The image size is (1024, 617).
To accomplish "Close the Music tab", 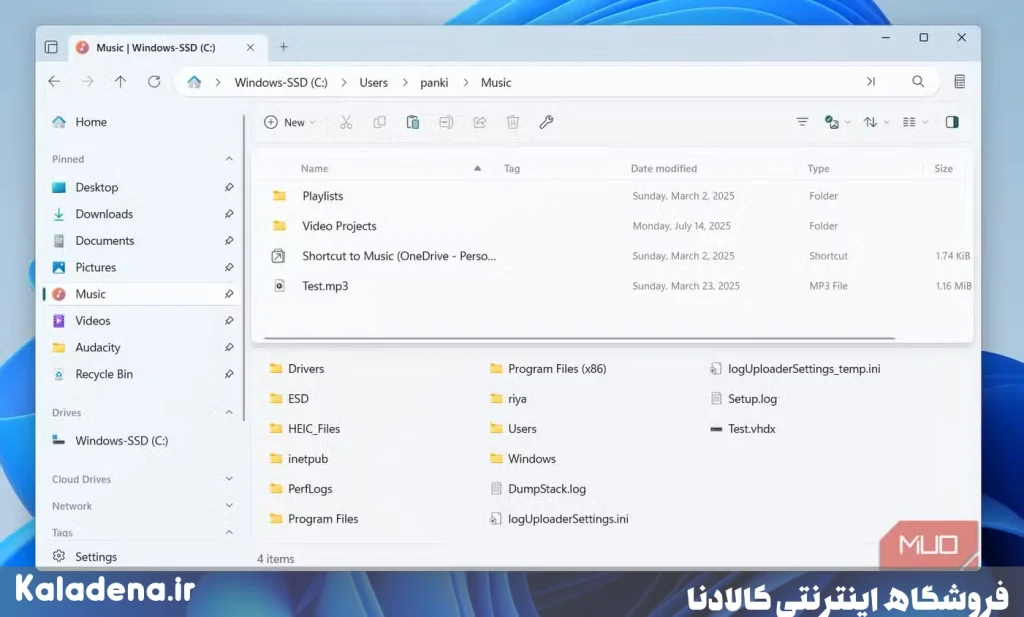I will [250, 48].
